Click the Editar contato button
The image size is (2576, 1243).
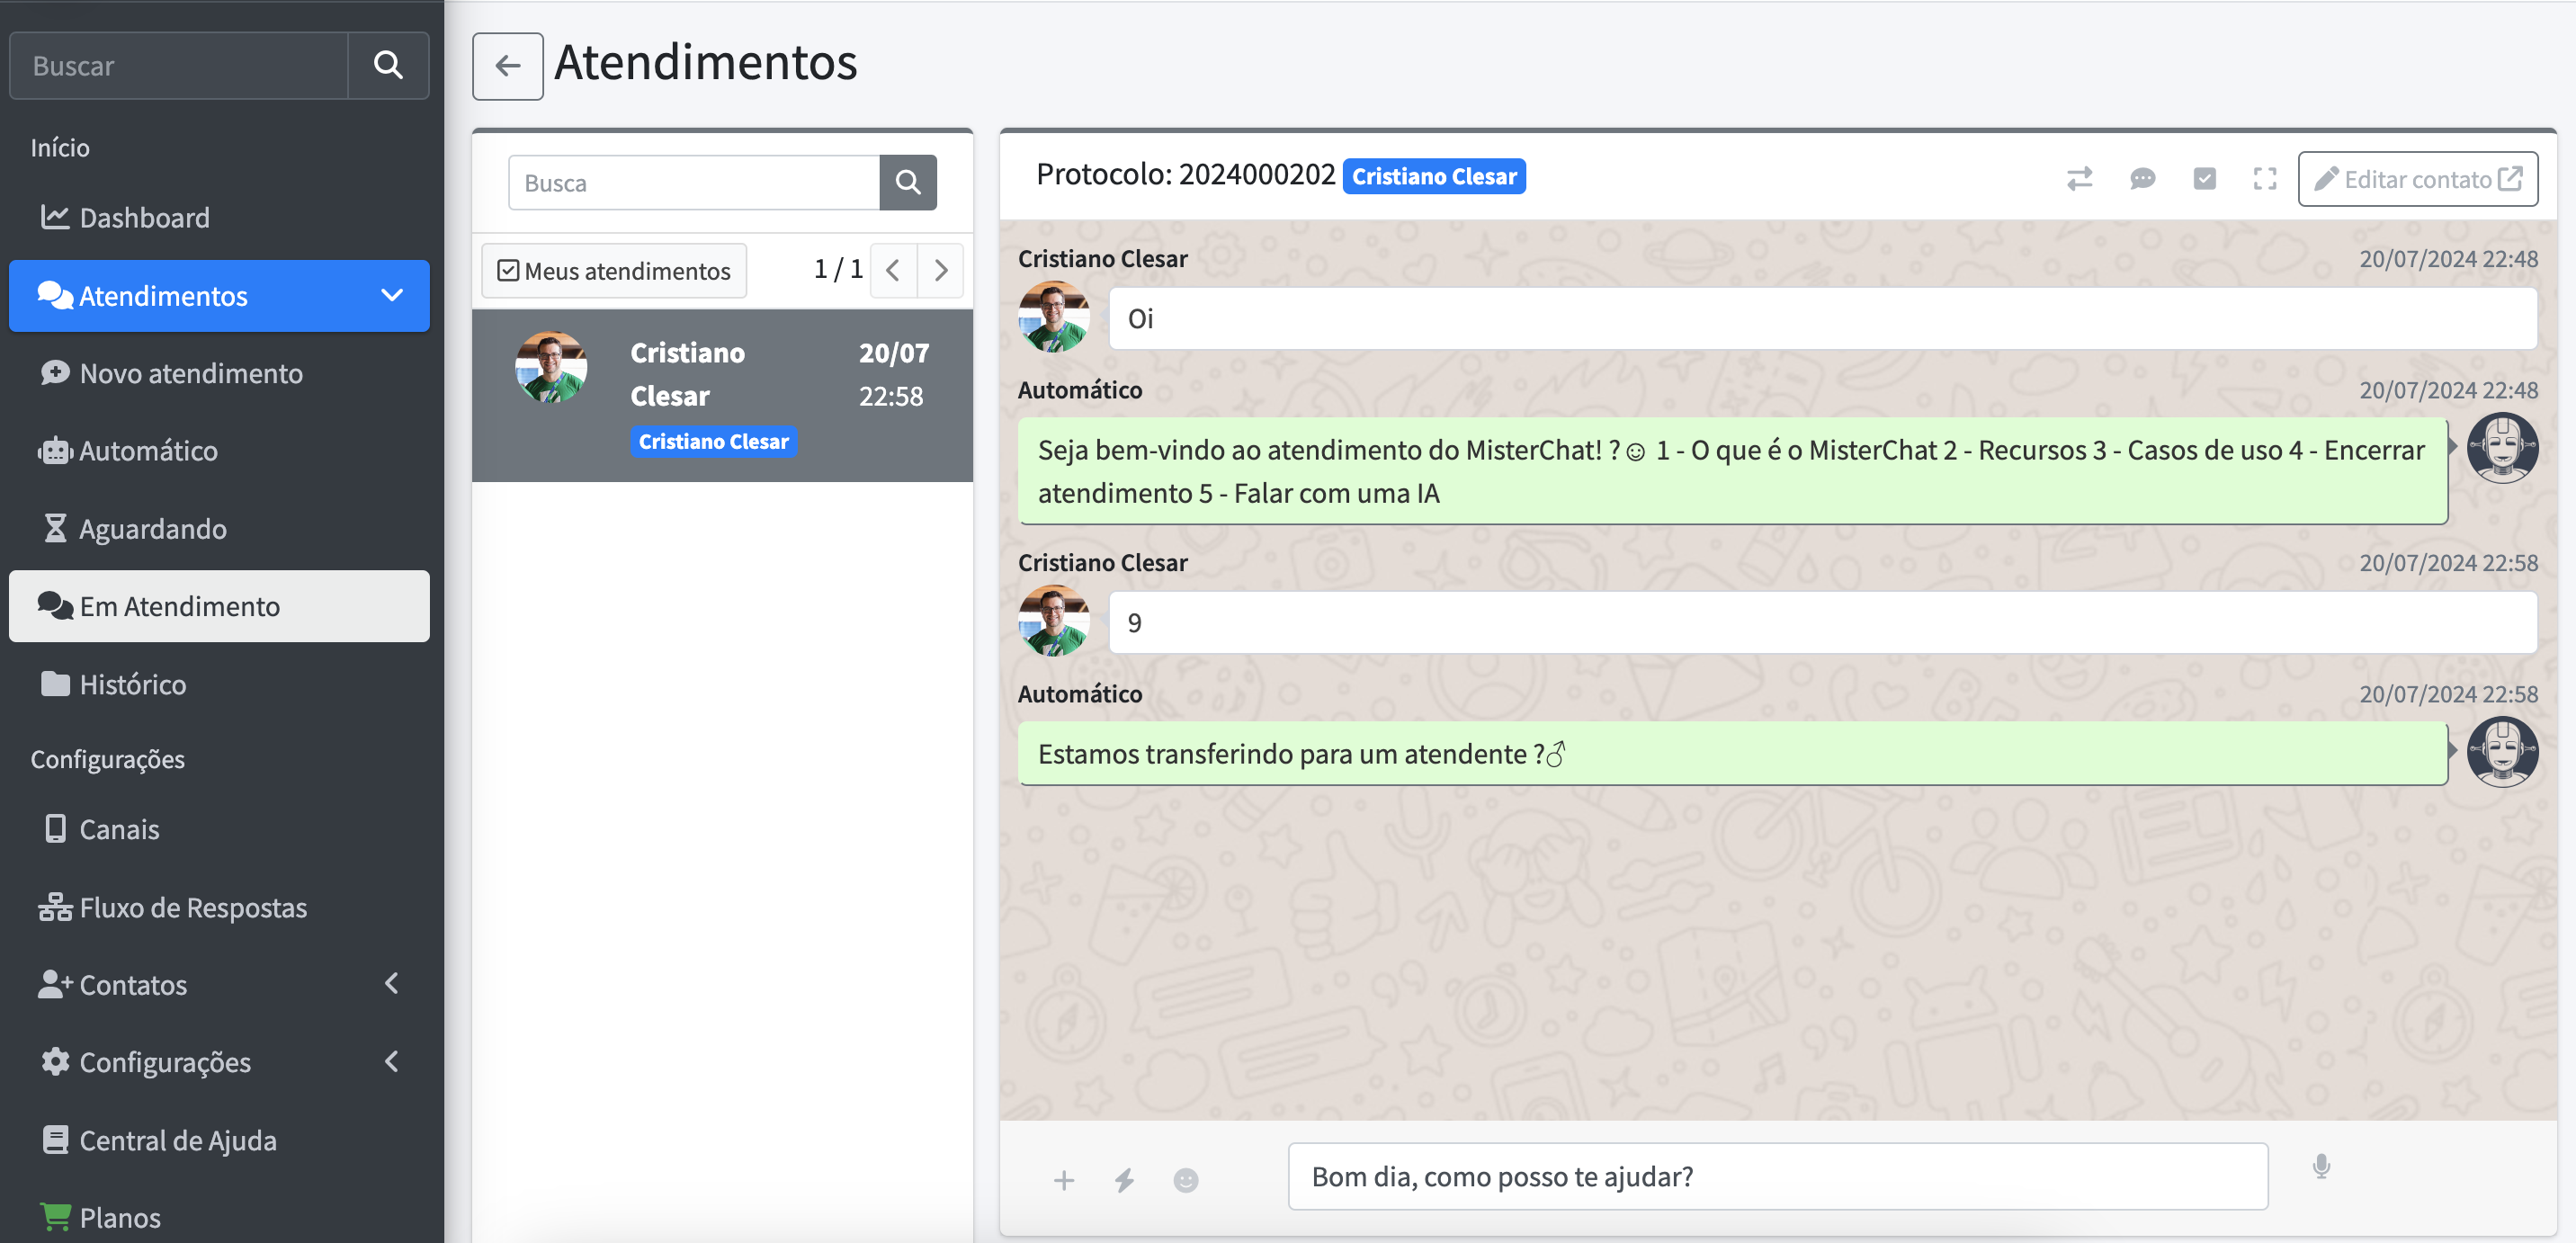point(2416,179)
